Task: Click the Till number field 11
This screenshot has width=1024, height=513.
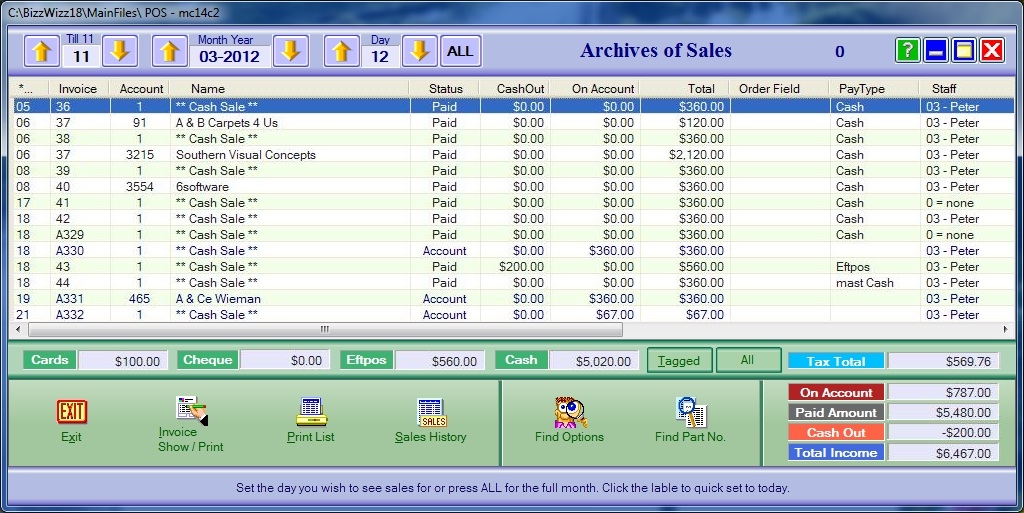Action: coord(81,56)
